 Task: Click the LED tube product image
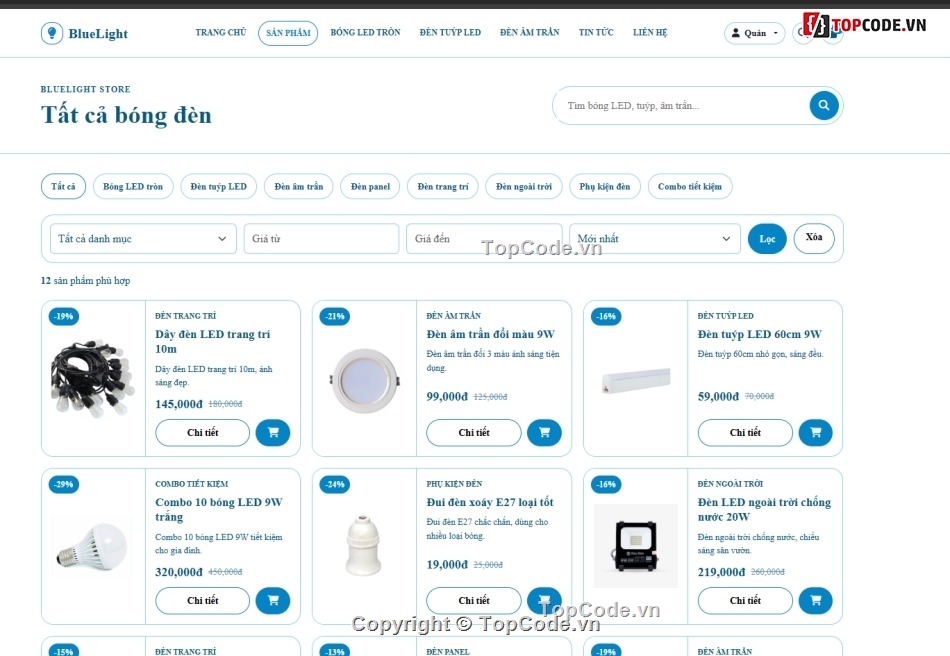(636, 380)
